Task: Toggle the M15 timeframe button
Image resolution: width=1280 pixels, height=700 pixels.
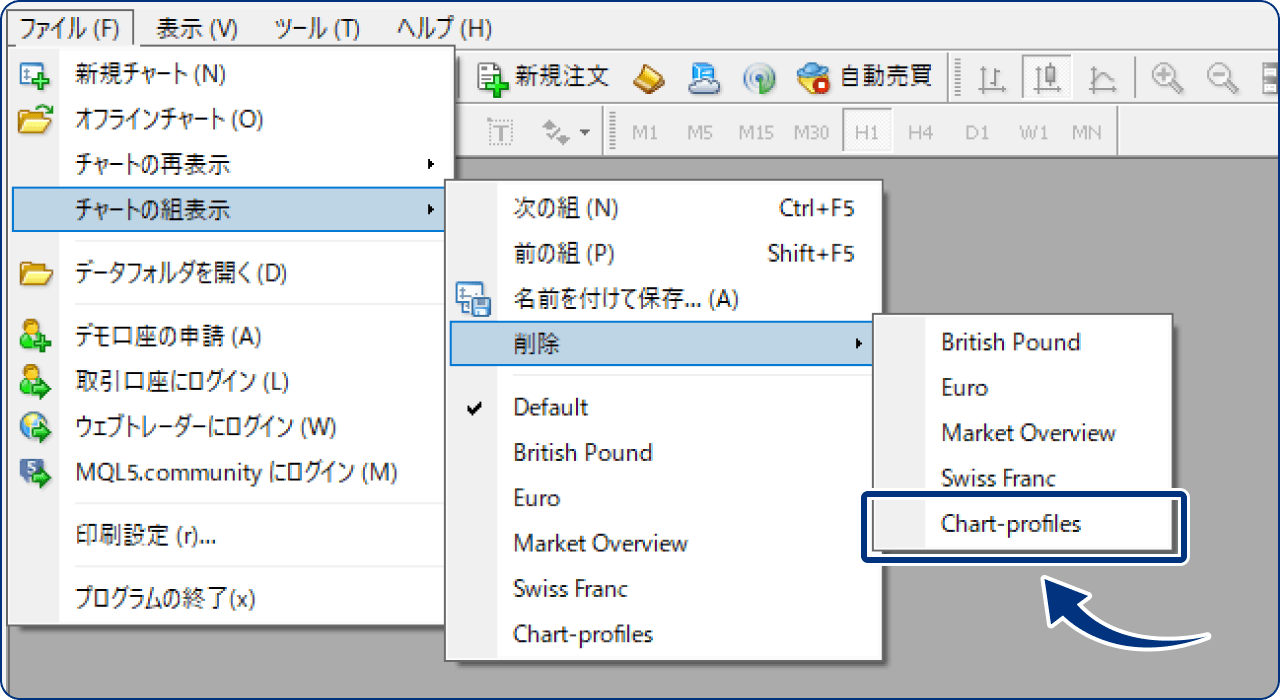Action: click(x=756, y=132)
